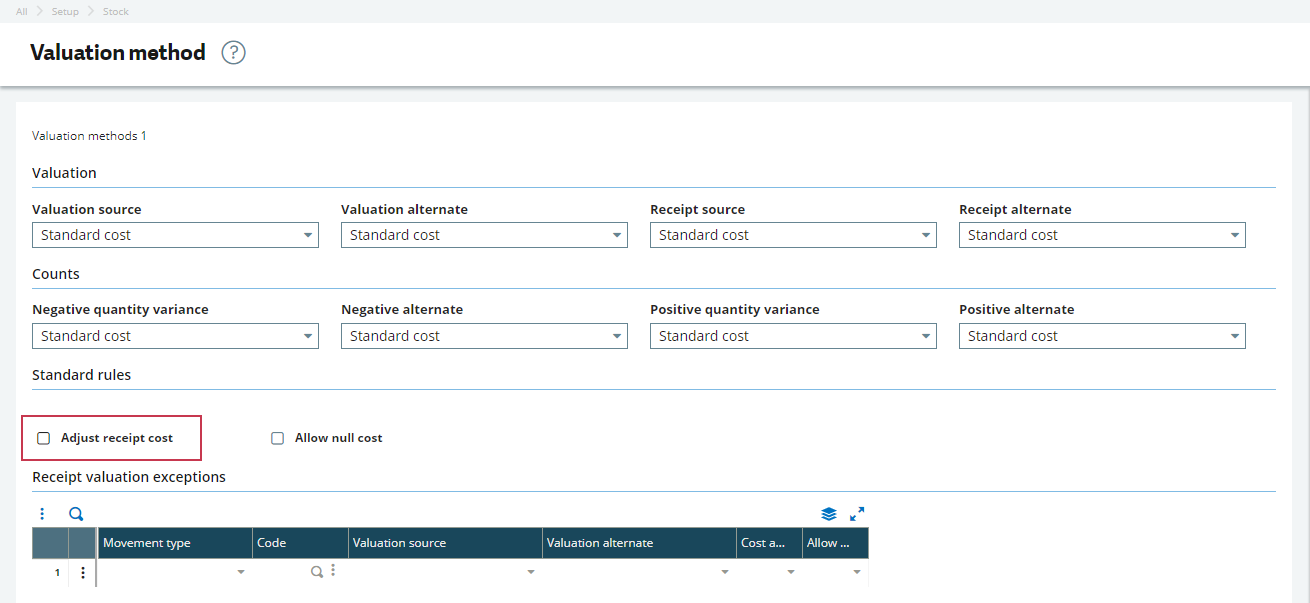
Task: Open Movement type dropdown in row 1
Action: click(240, 573)
